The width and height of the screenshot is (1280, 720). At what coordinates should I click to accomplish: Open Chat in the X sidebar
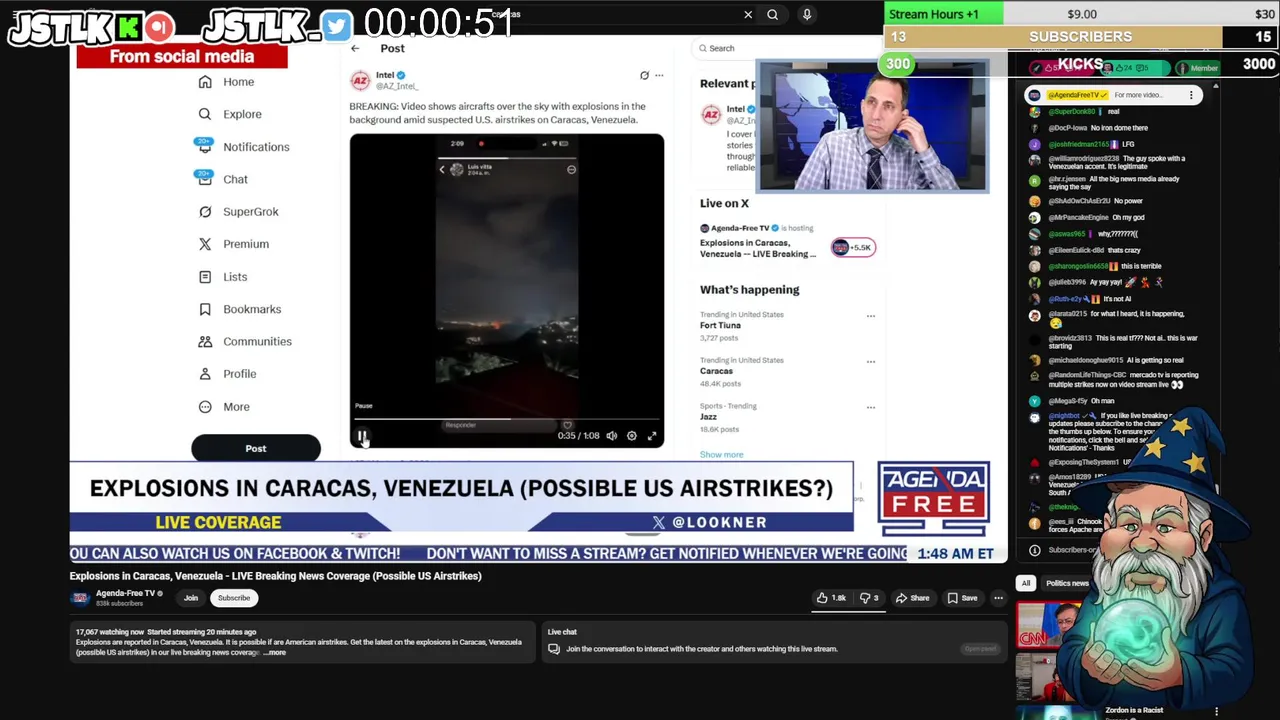tap(222, 179)
